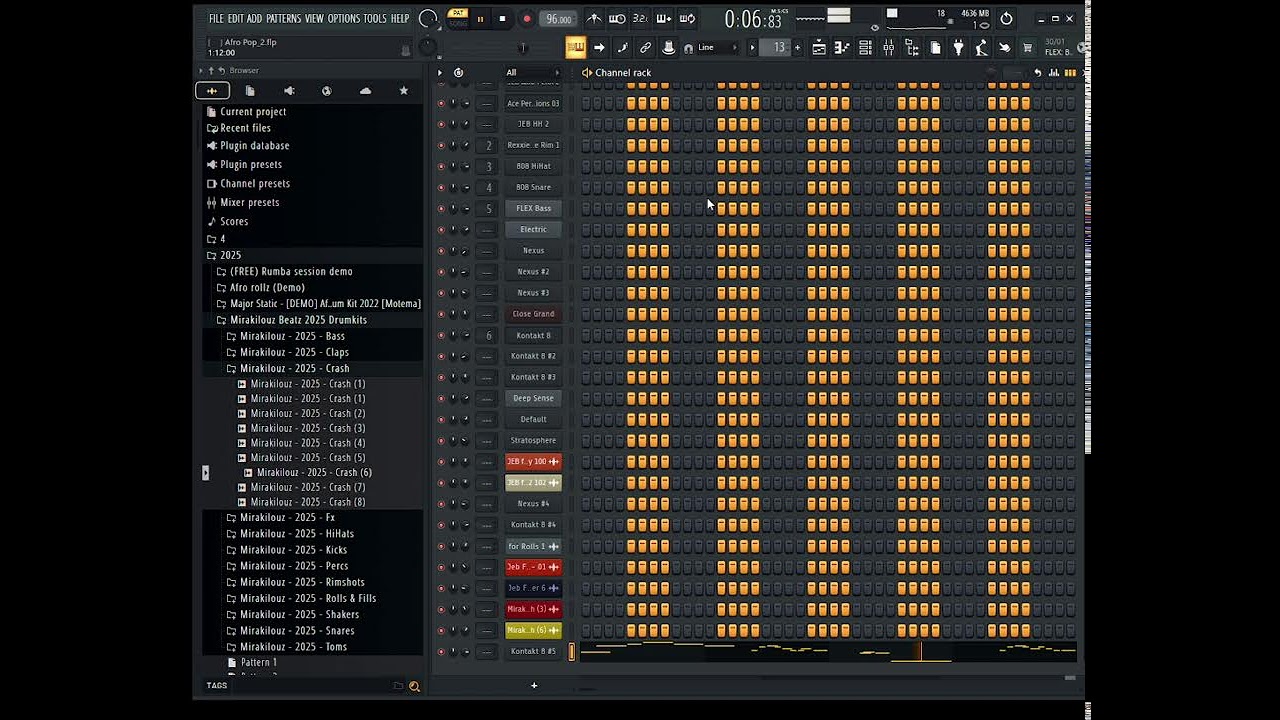Click the new pattern plus button beside 13

click(798, 47)
